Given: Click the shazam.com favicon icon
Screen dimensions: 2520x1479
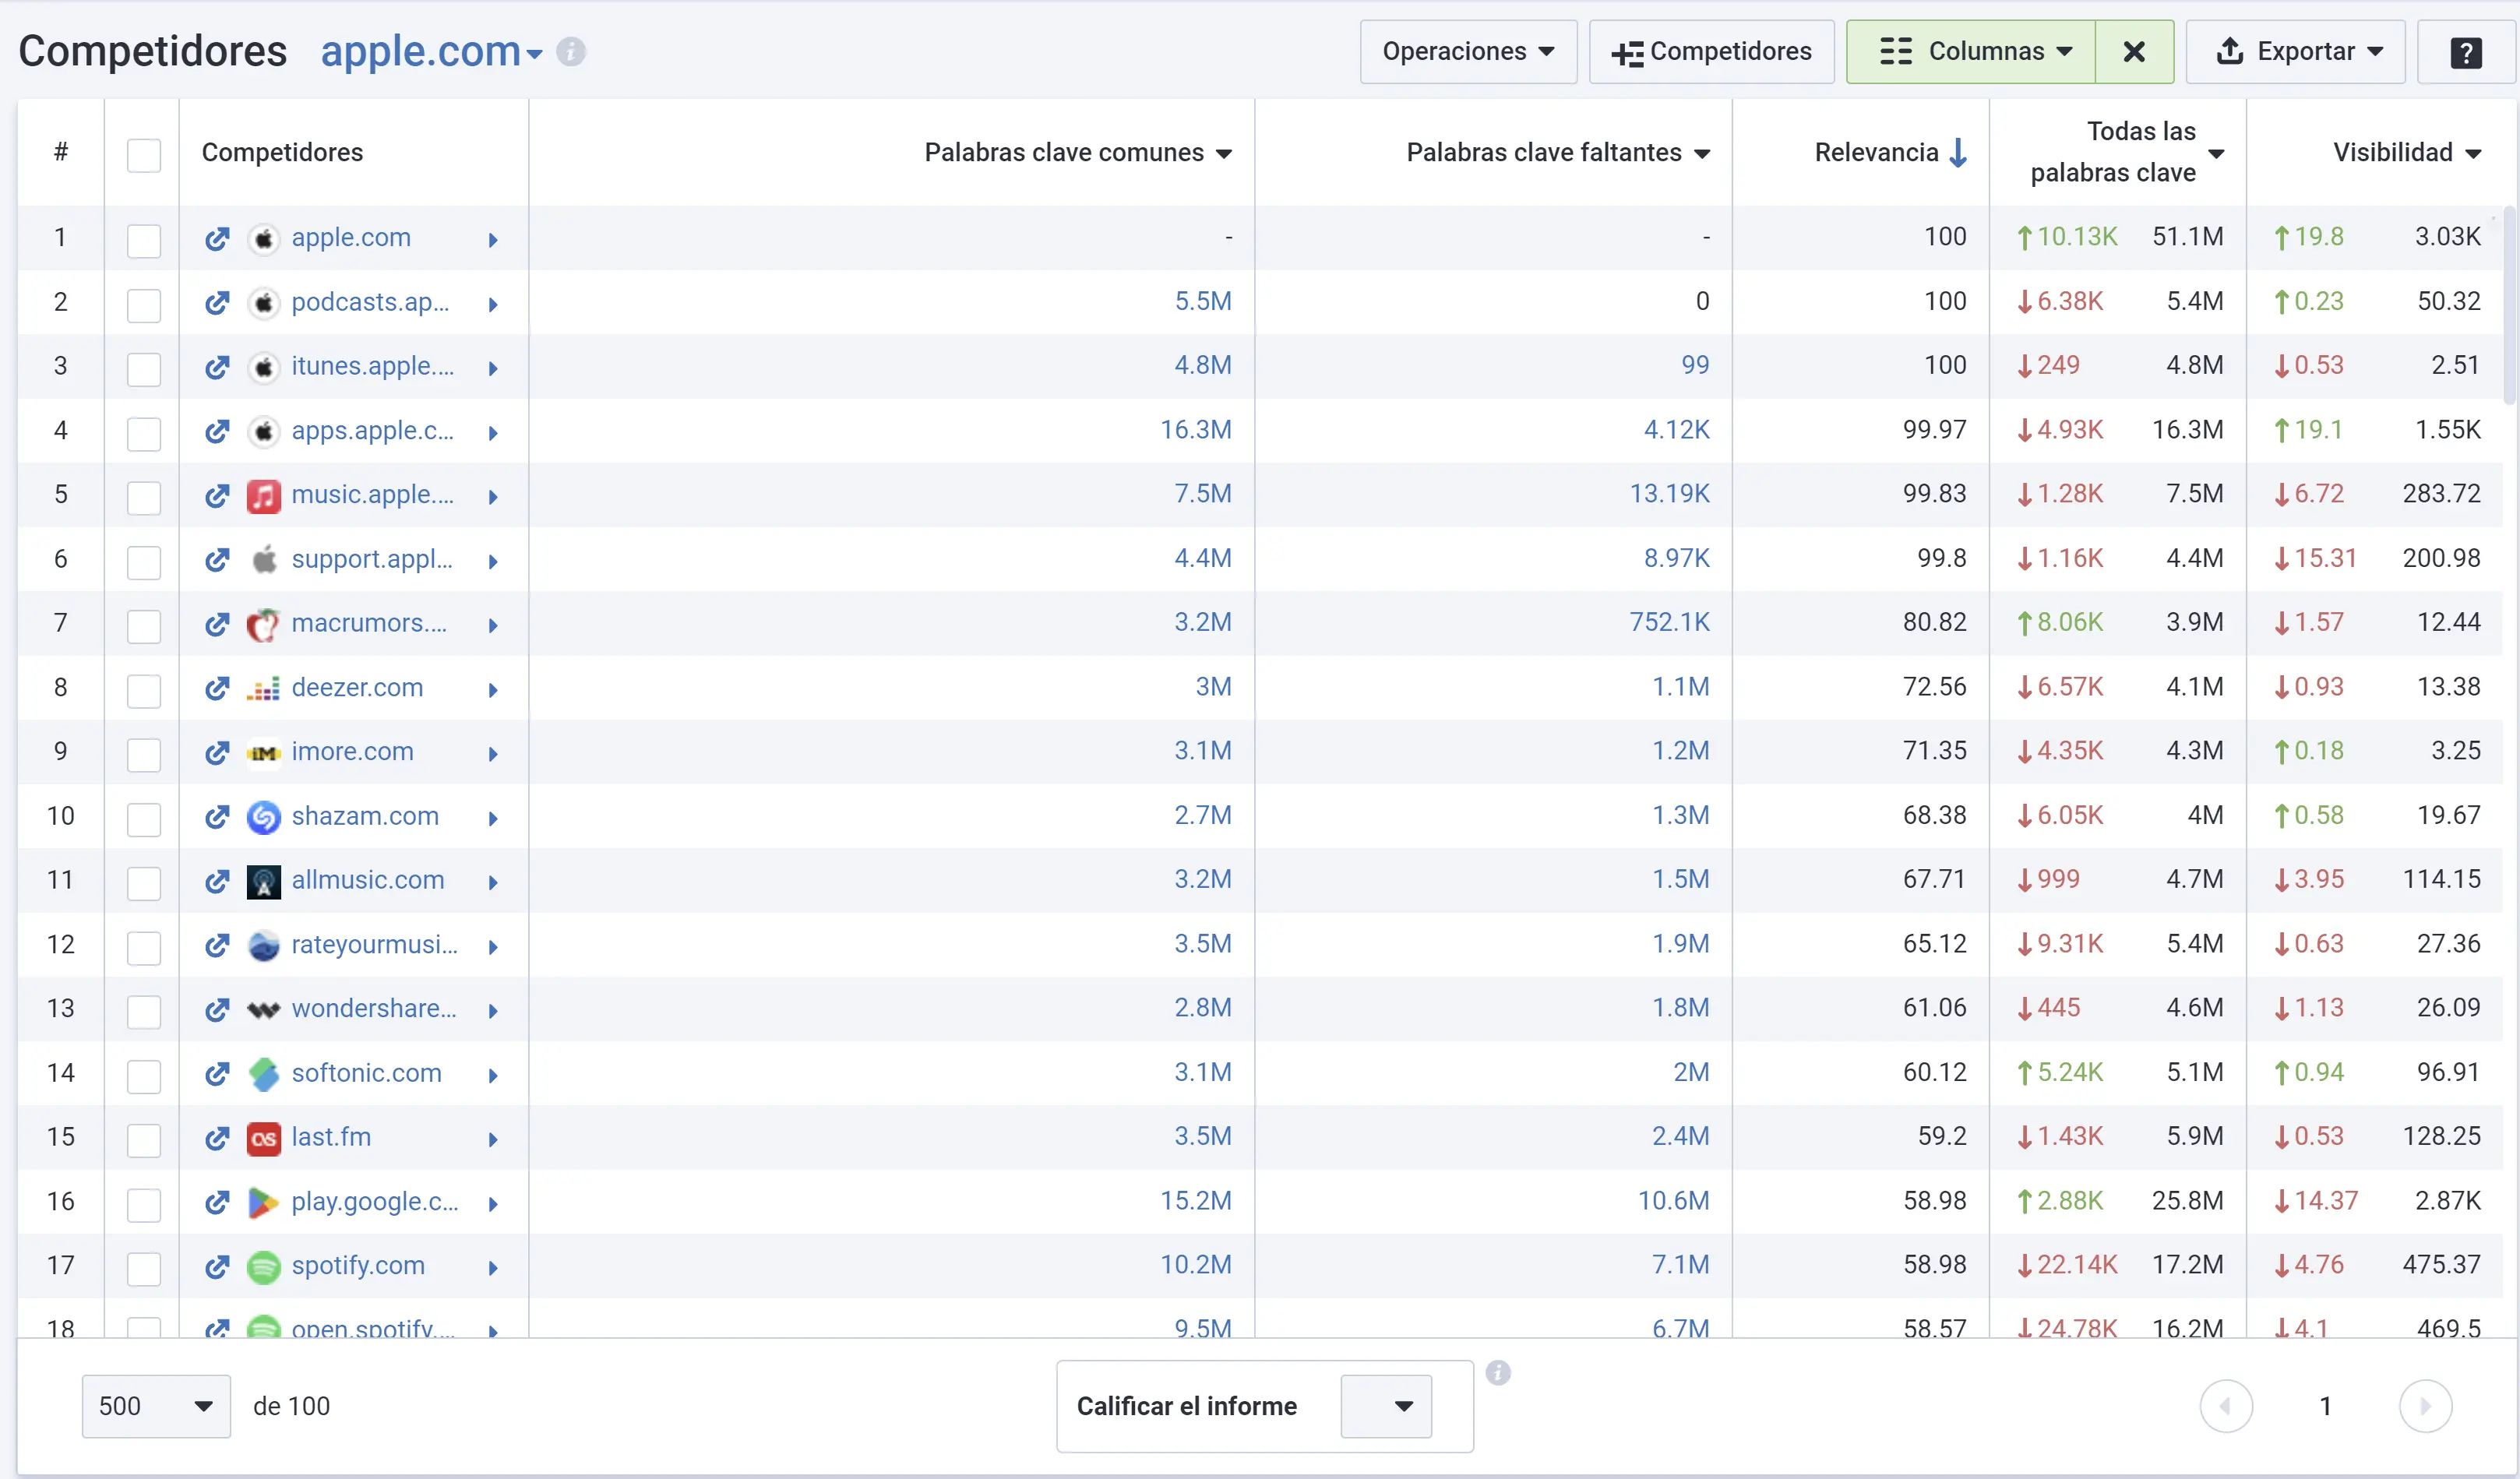Looking at the screenshot, I should [x=263, y=817].
